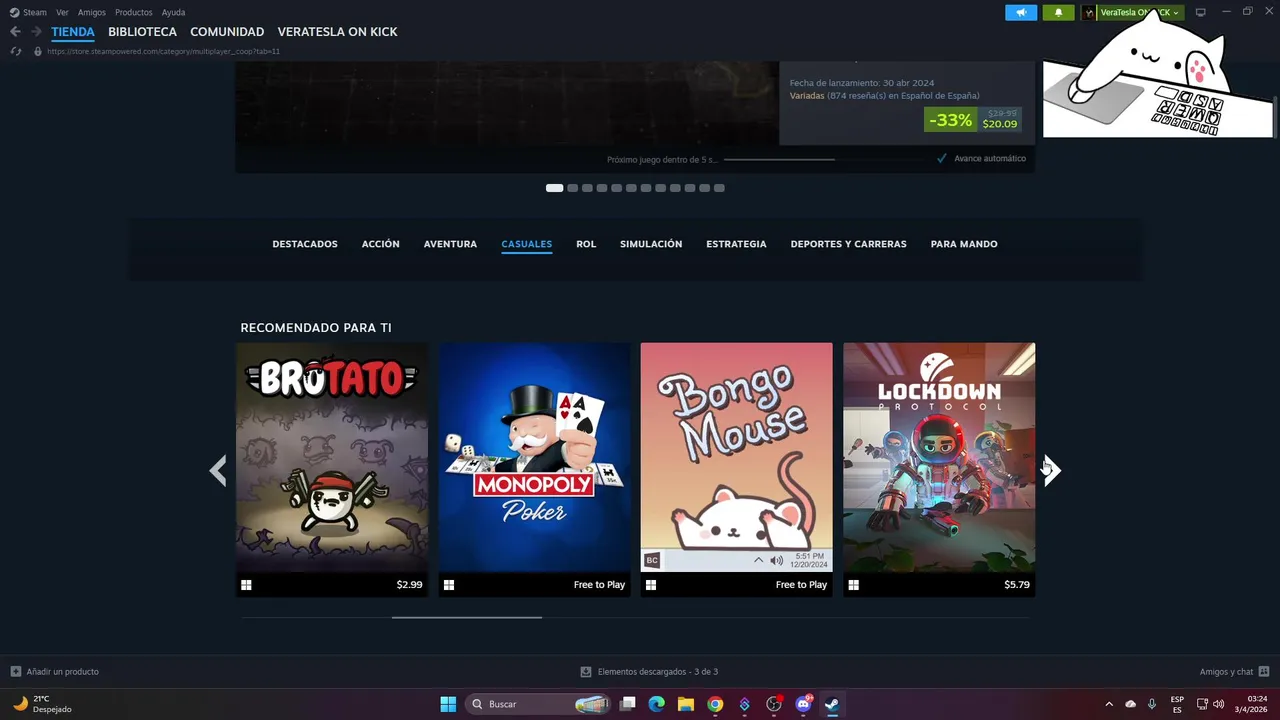The image size is (1280, 720).
Task: Open the VeraTesla account dropdown
Action: [x=1133, y=12]
